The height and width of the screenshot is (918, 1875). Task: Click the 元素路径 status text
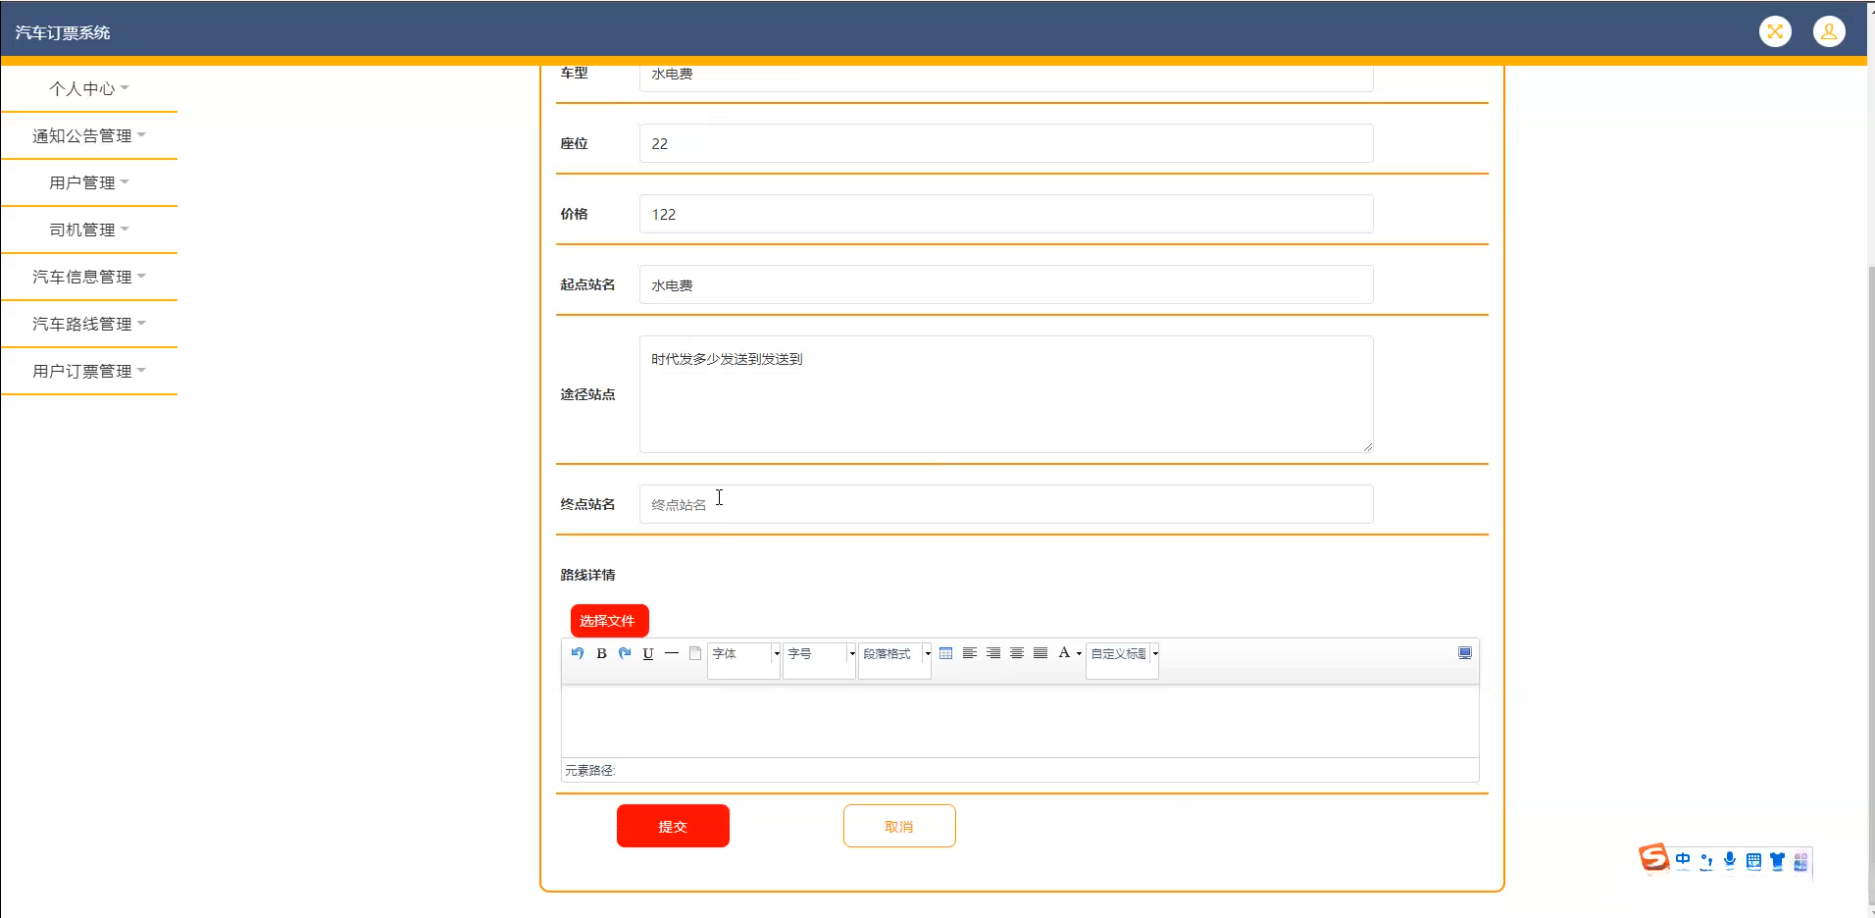(590, 771)
